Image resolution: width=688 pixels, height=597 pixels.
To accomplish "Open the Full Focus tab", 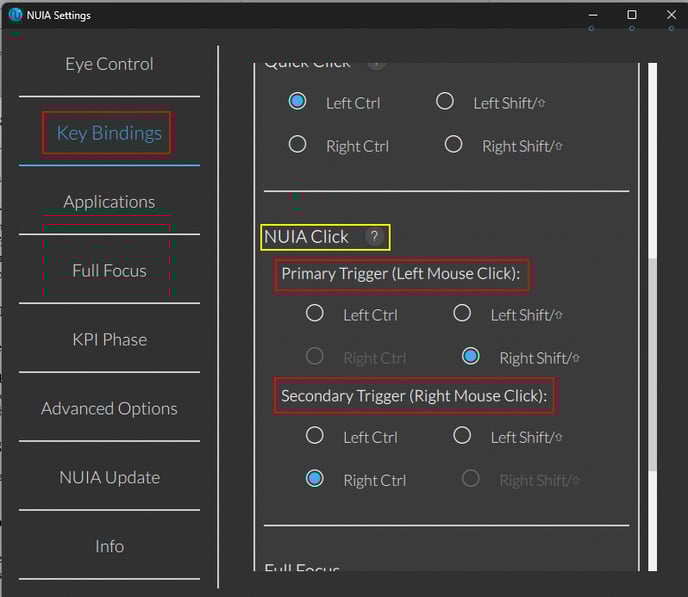I will click(x=109, y=271).
